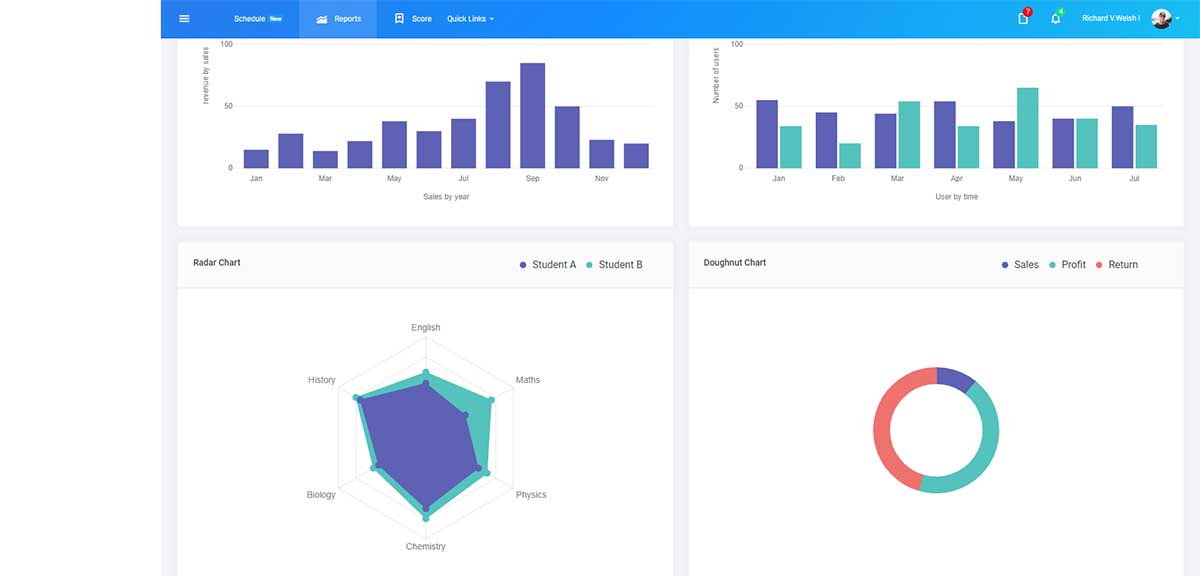Click the Reports chart icon in navbar

coord(321,18)
